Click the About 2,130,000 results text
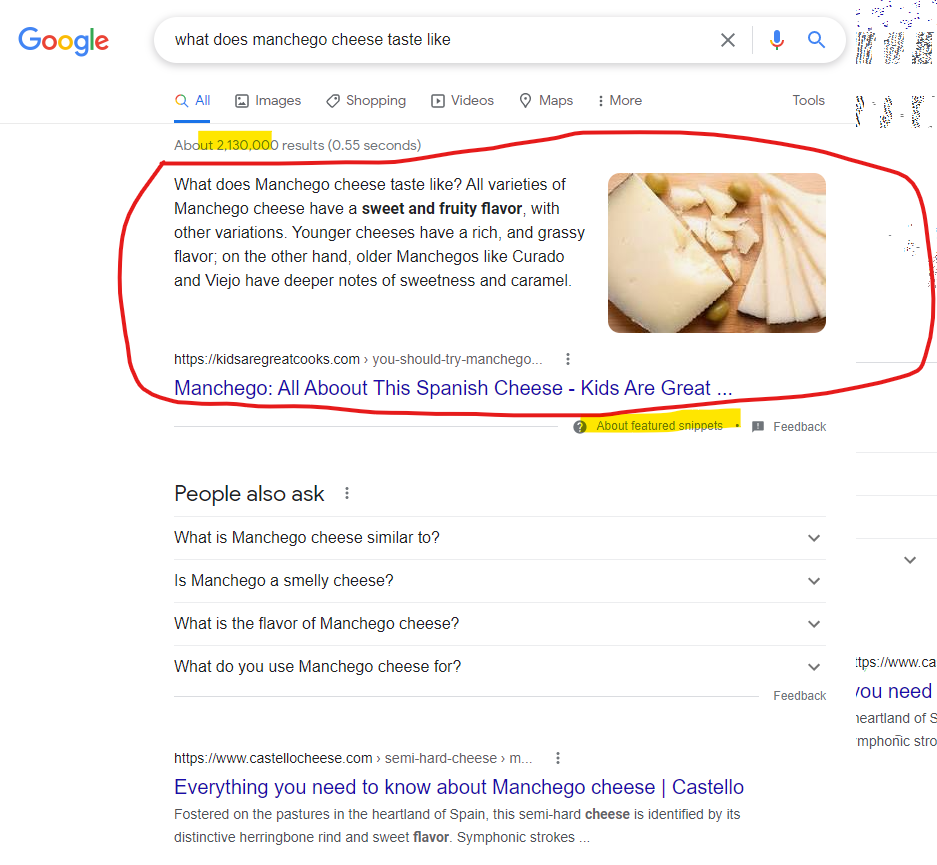The width and height of the screenshot is (937, 865). [x=297, y=145]
